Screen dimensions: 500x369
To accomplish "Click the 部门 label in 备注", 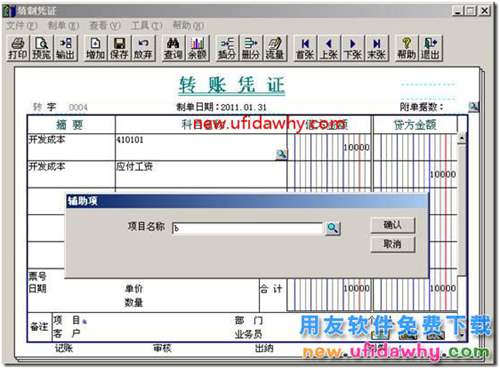I will 249,321.
